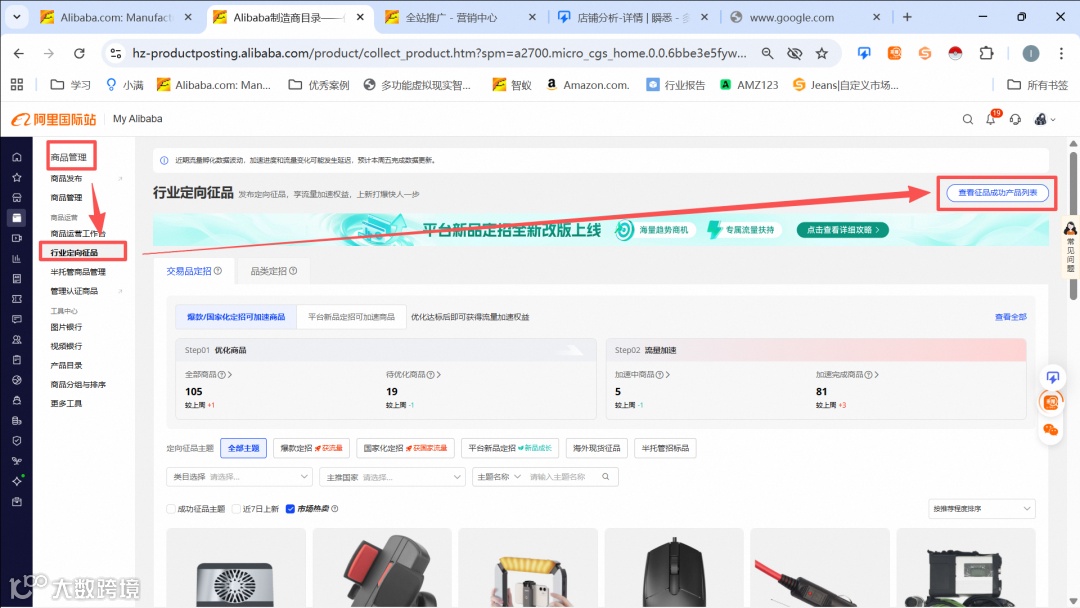Go back with the browser back arrow
The image size is (1080, 608).
[19, 53]
